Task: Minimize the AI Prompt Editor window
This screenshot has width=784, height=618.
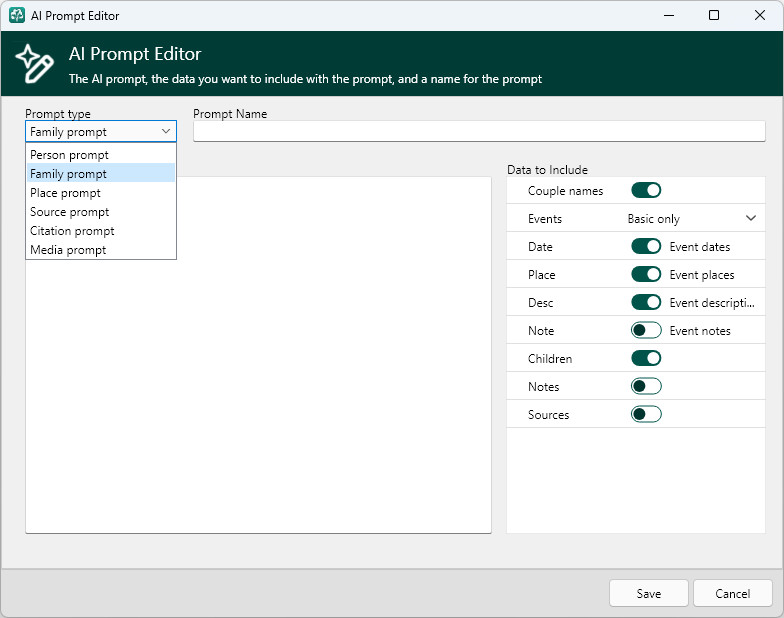Action: point(668,16)
